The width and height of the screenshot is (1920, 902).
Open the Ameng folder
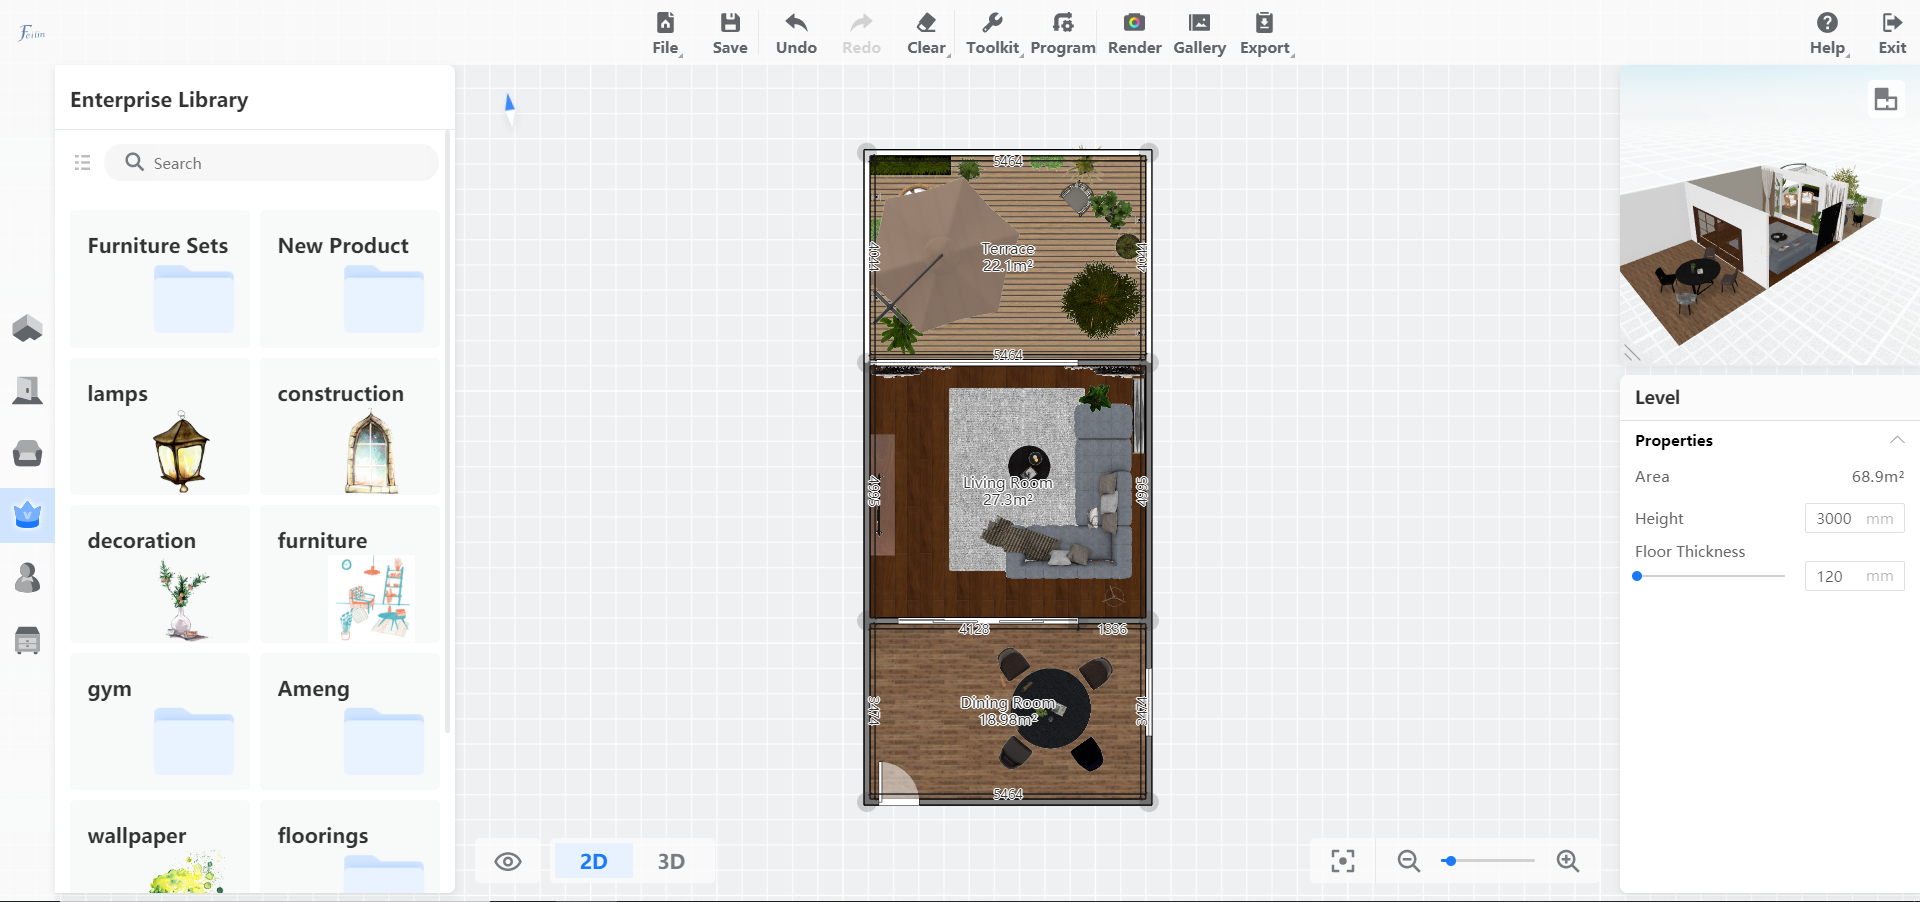pos(350,721)
